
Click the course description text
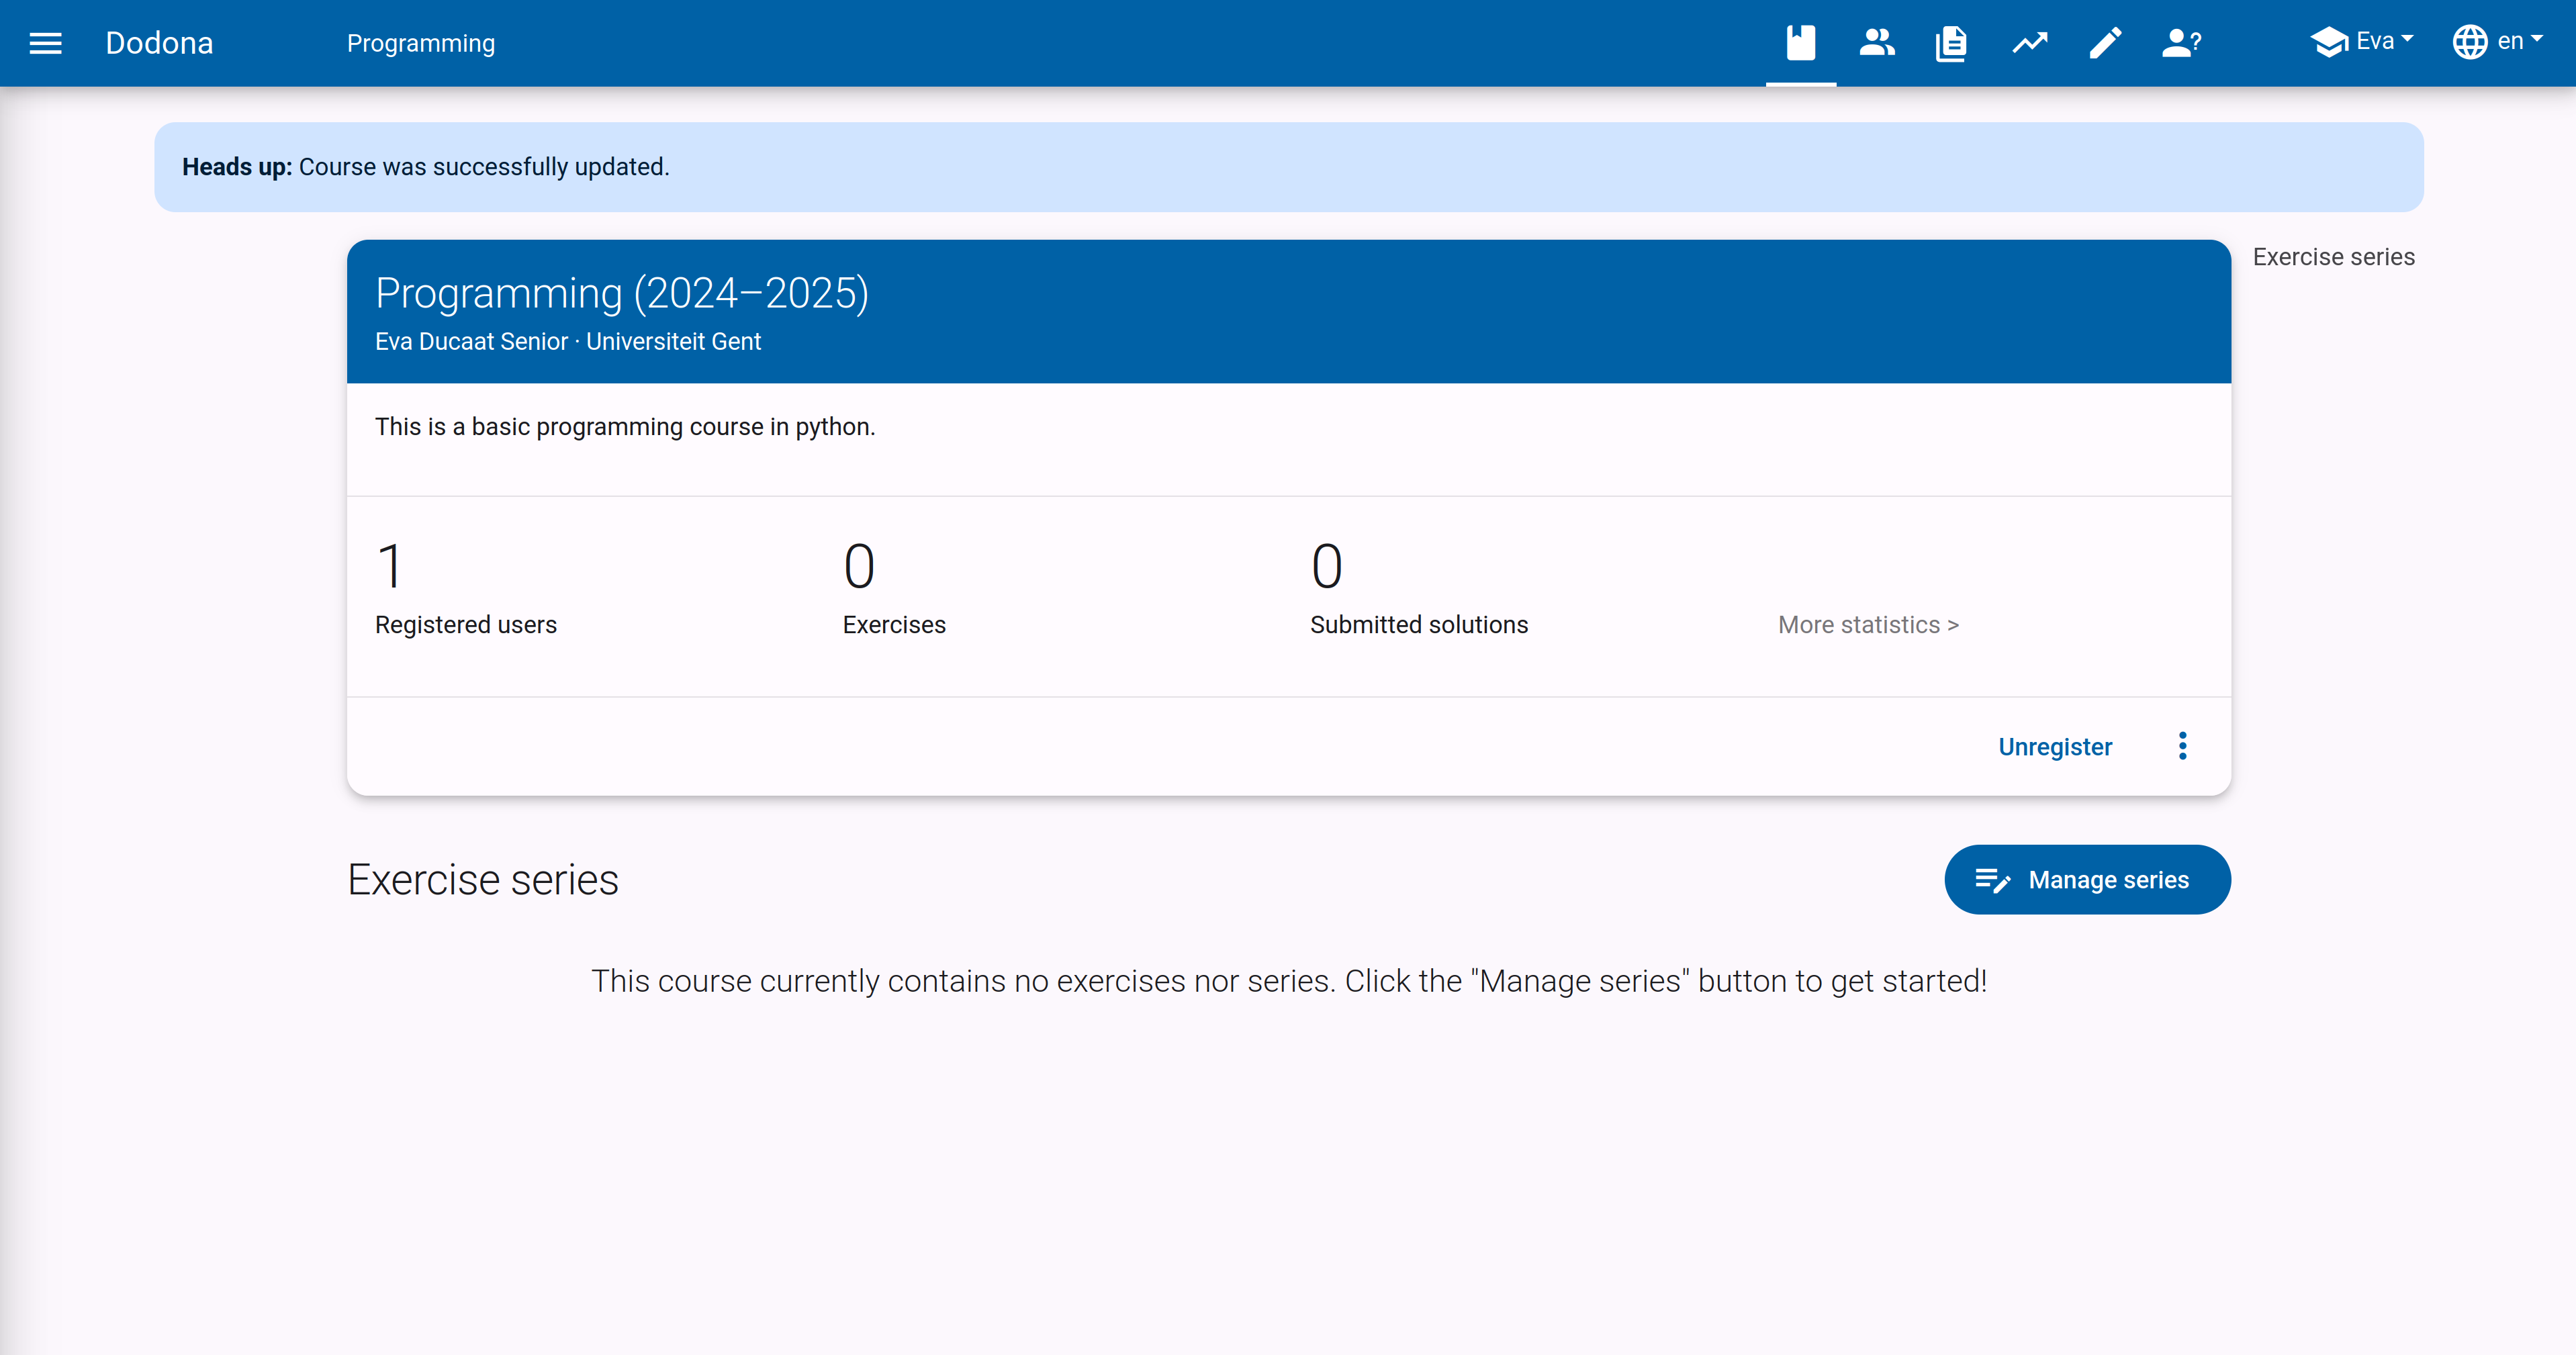(625, 427)
